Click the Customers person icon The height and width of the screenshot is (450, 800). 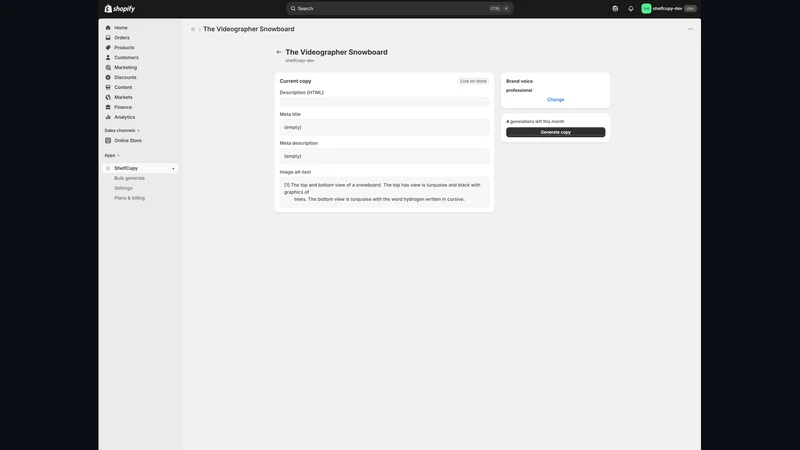coord(108,58)
